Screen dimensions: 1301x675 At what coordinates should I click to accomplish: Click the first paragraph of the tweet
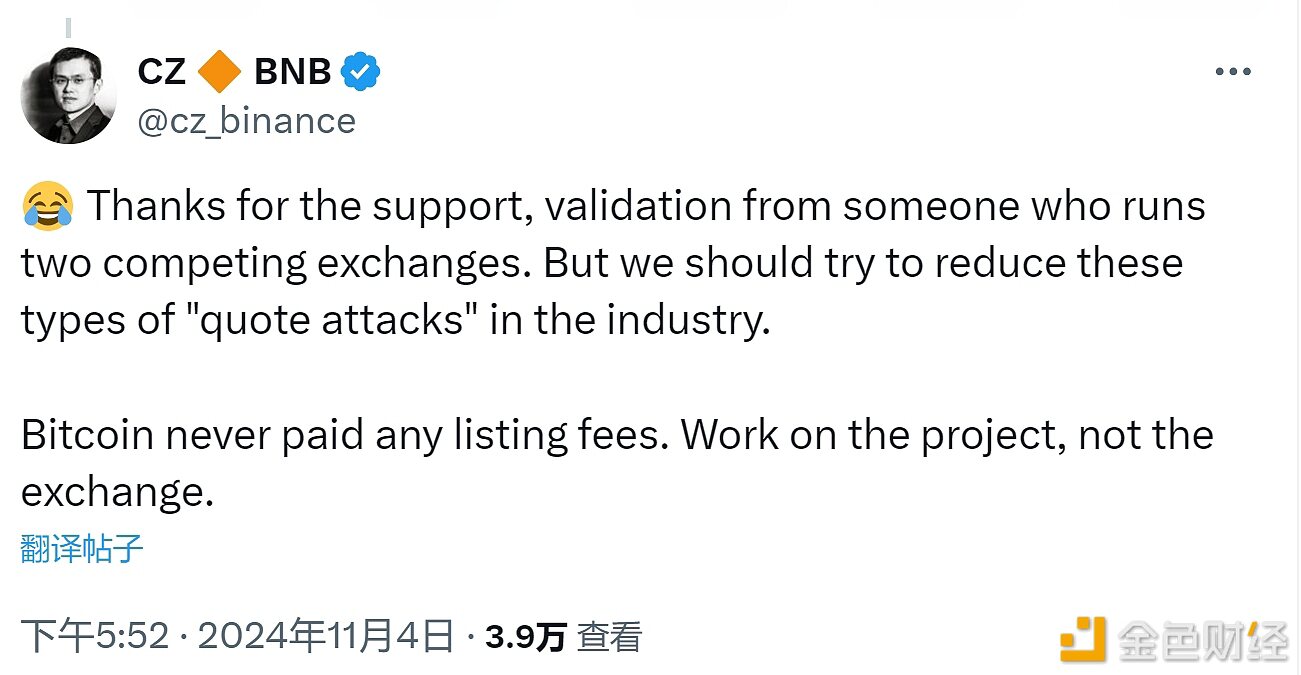pos(600,262)
